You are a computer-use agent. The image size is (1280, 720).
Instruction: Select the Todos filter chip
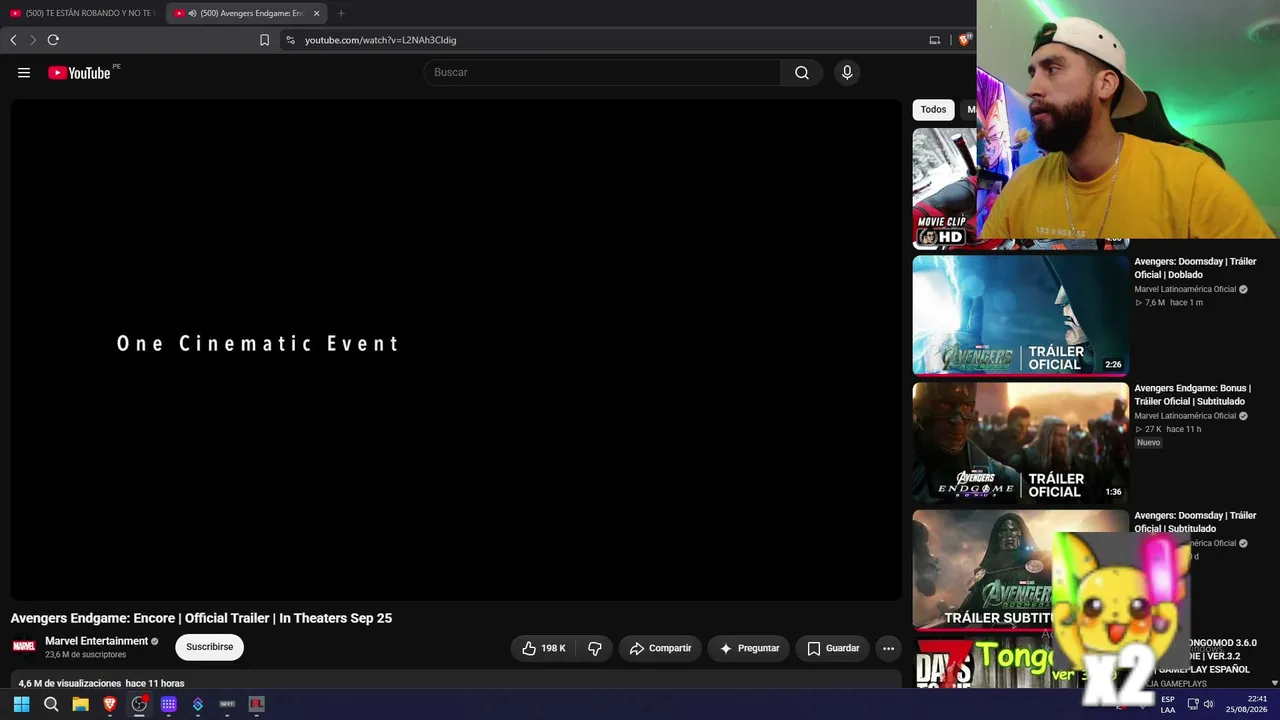[x=933, y=110]
